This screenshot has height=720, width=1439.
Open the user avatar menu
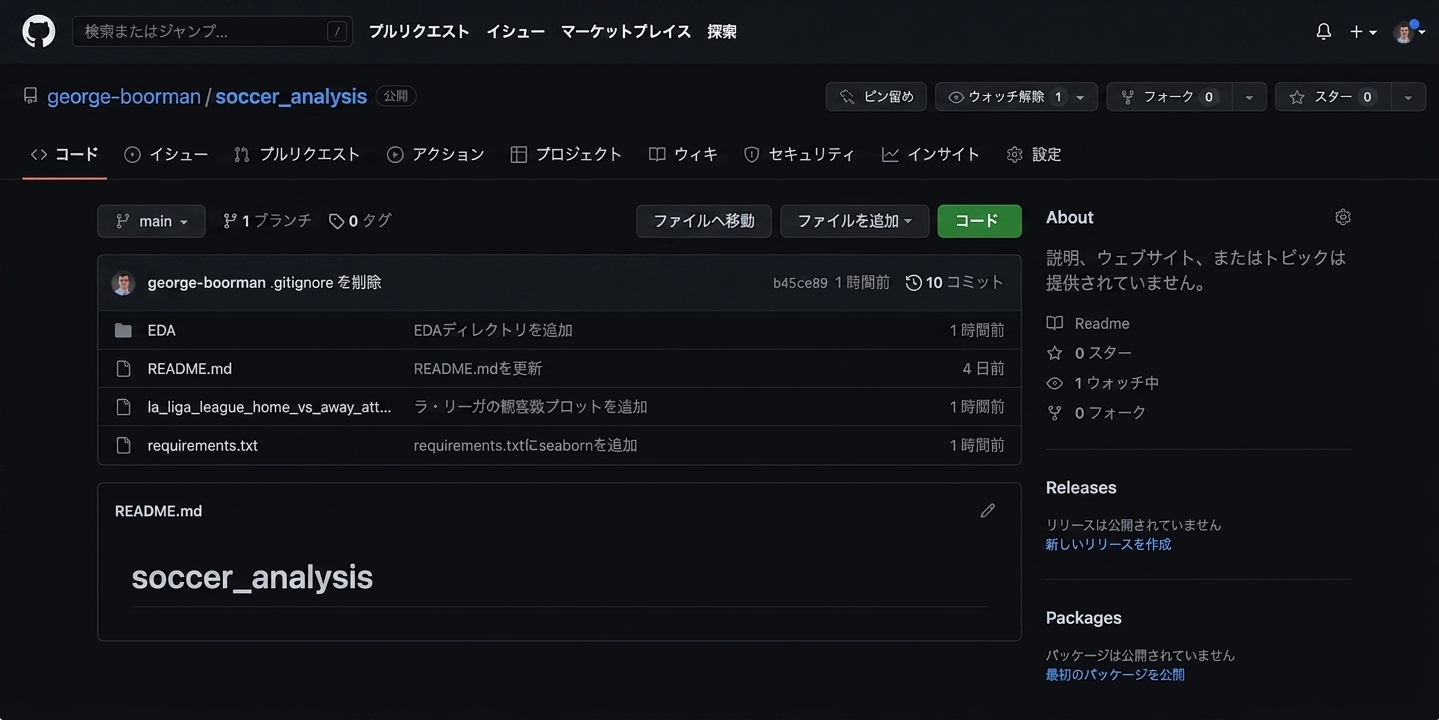coord(1408,32)
